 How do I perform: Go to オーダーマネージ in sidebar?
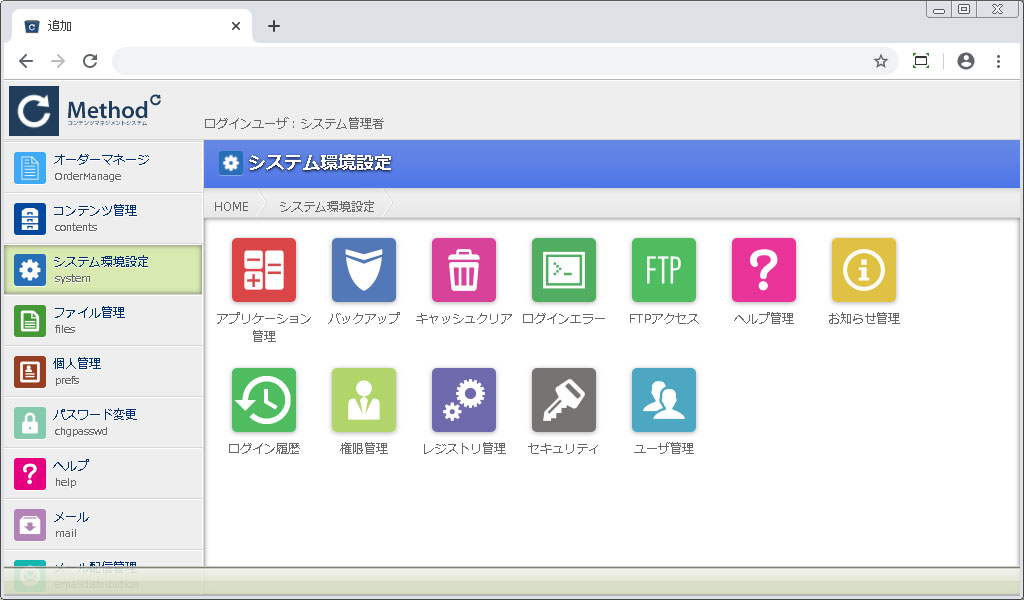(102, 167)
